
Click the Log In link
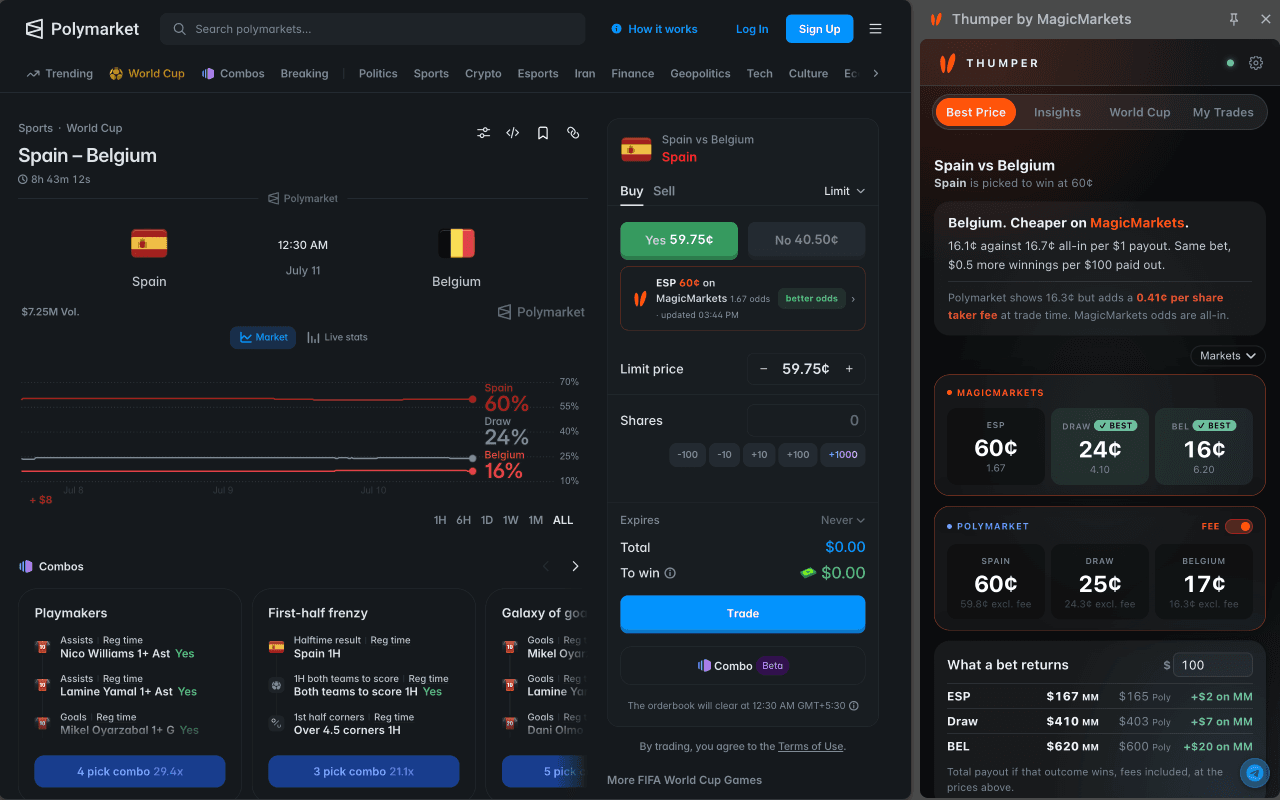tap(752, 29)
